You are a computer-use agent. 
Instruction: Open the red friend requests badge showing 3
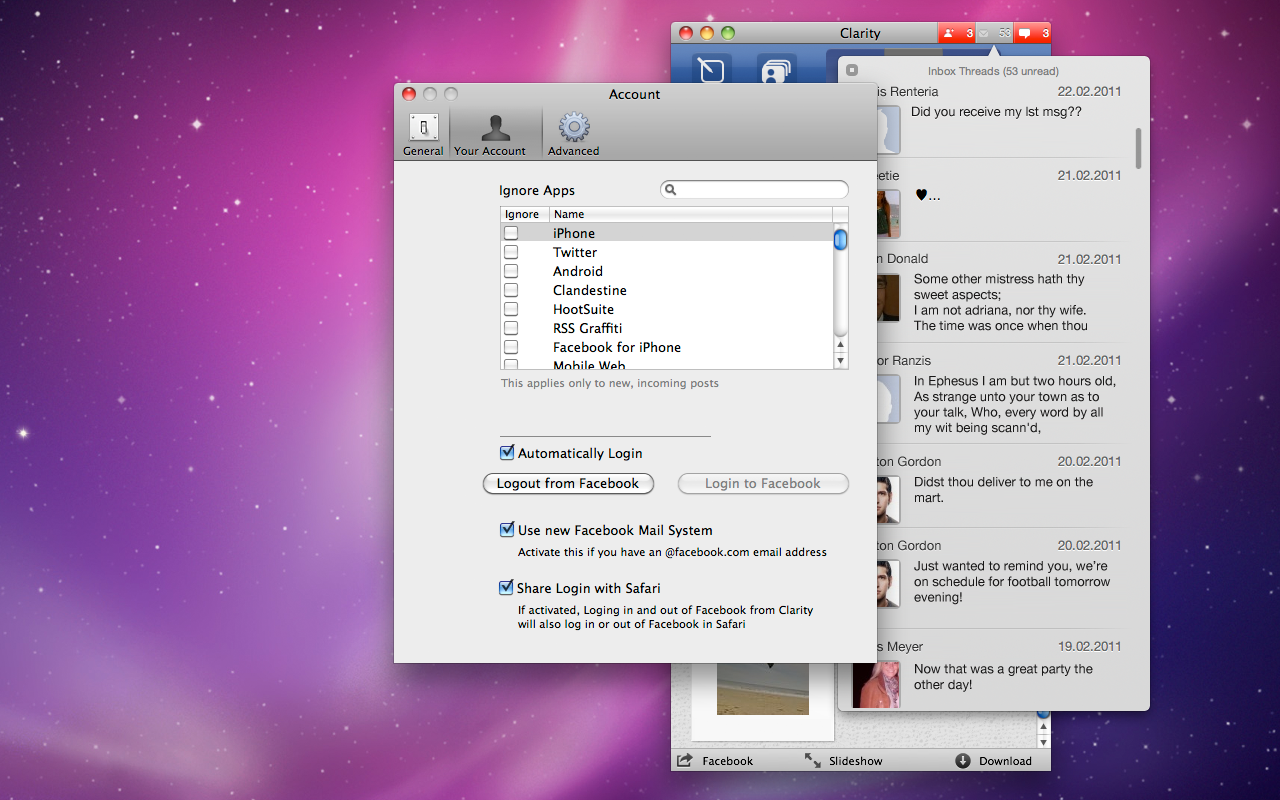click(957, 33)
